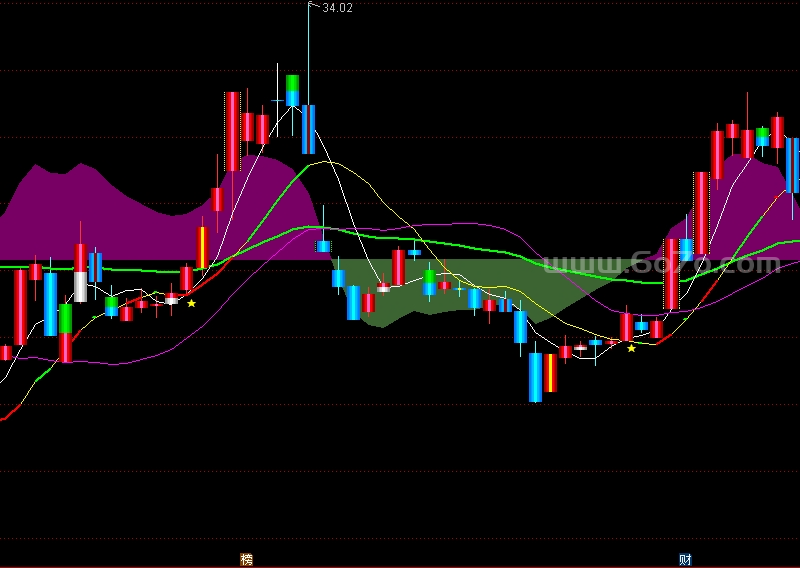Click the www.6070.com watermark text

click(660, 265)
